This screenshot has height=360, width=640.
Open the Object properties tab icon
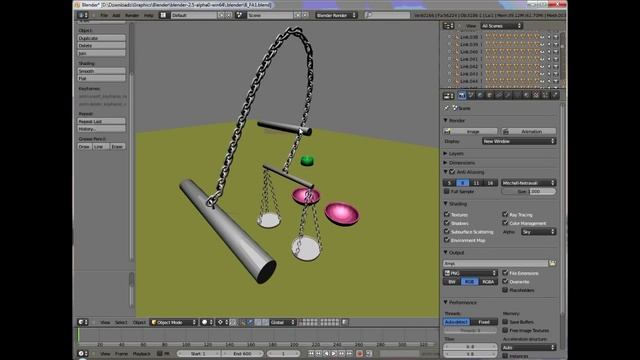[490, 96]
